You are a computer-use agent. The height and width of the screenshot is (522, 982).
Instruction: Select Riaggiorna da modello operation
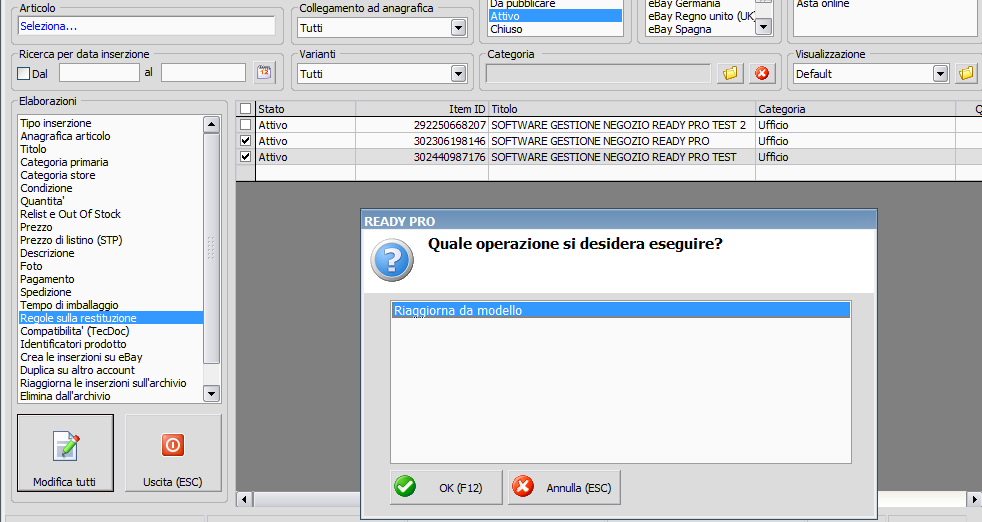click(621, 310)
